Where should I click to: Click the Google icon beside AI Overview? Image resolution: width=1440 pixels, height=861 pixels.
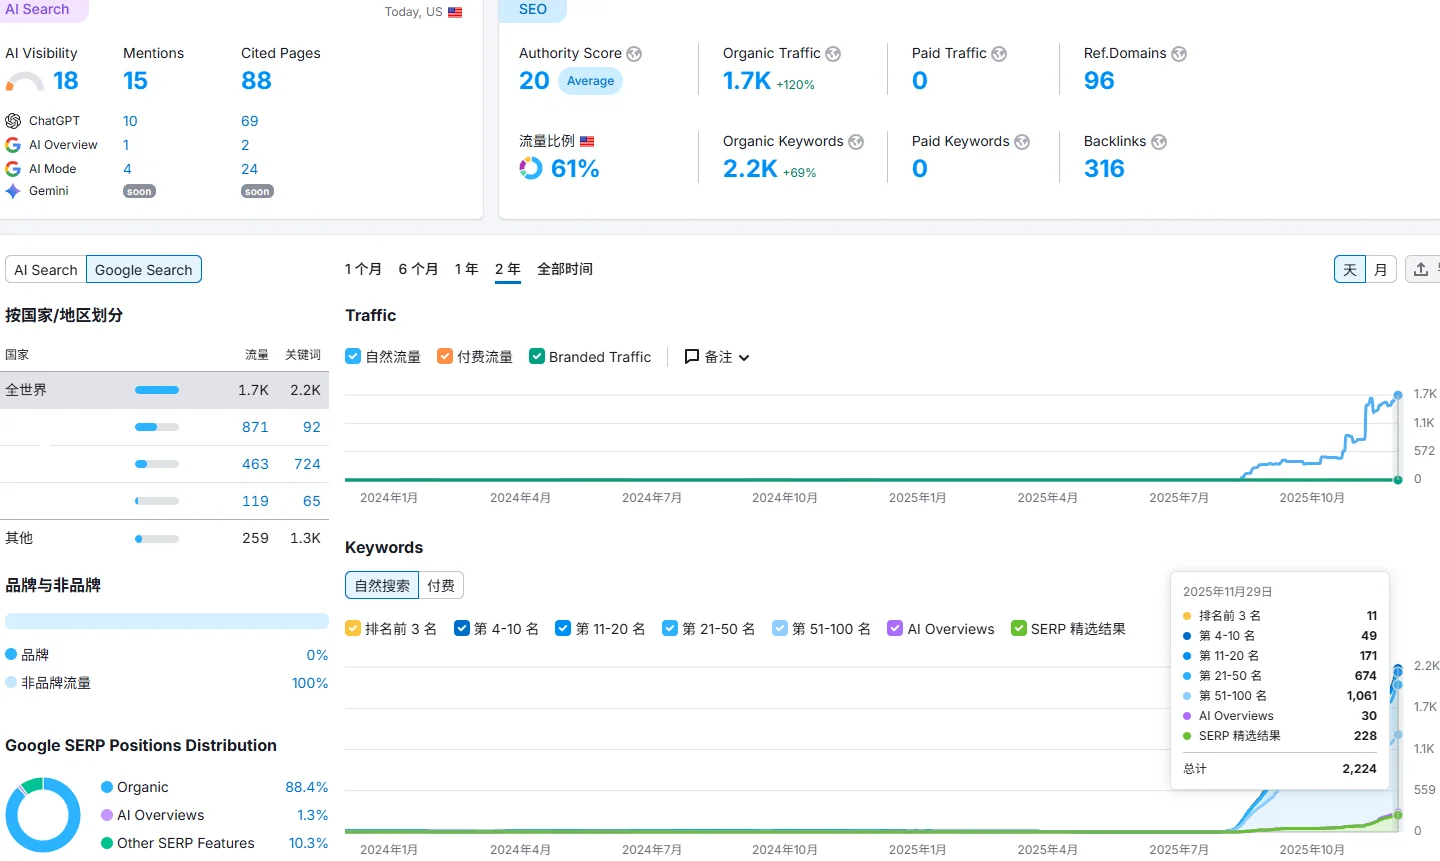click(13, 145)
